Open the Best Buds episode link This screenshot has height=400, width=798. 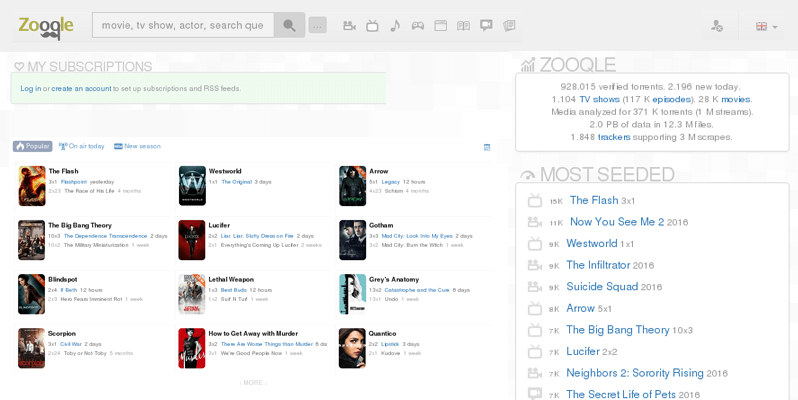234,290
